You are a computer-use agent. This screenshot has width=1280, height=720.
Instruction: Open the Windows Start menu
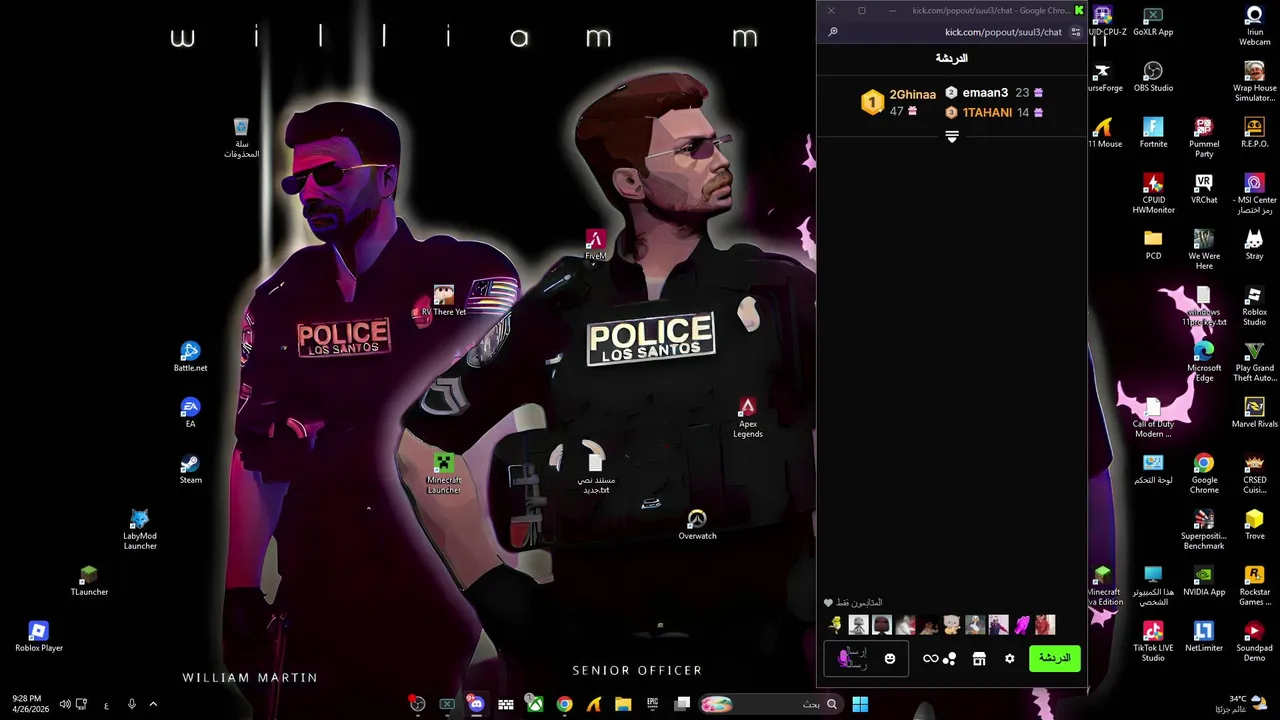coord(860,704)
